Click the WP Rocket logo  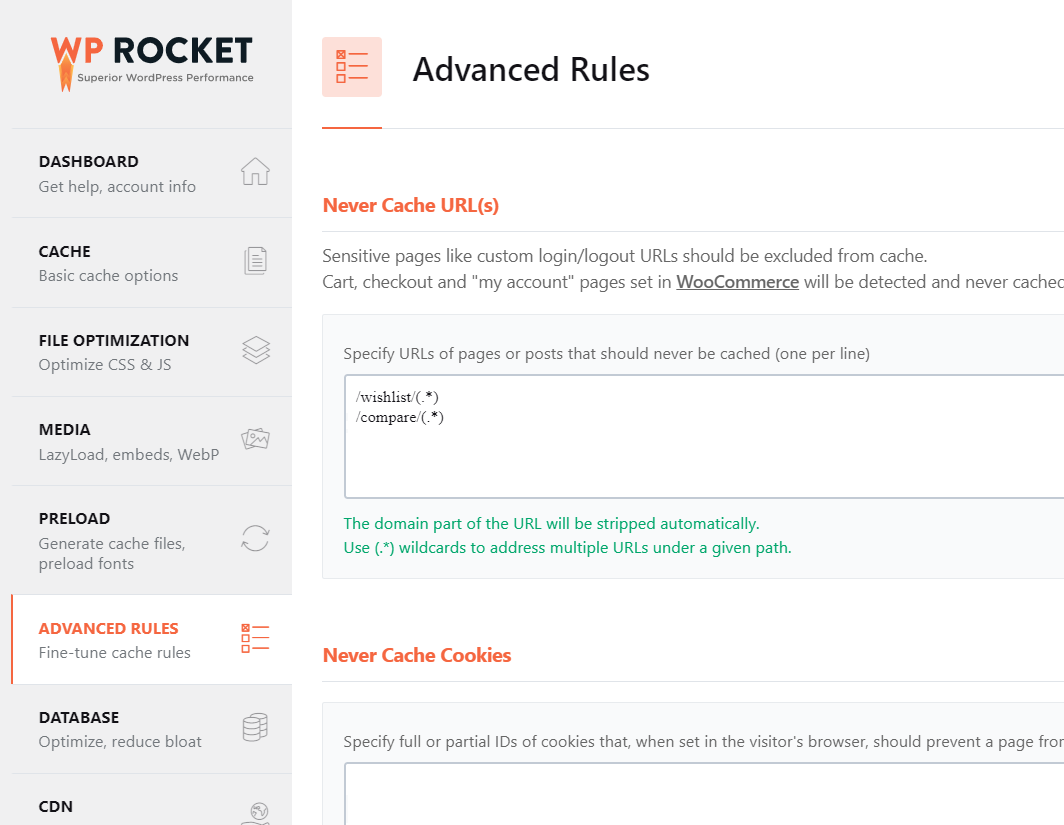pyautogui.click(x=152, y=62)
